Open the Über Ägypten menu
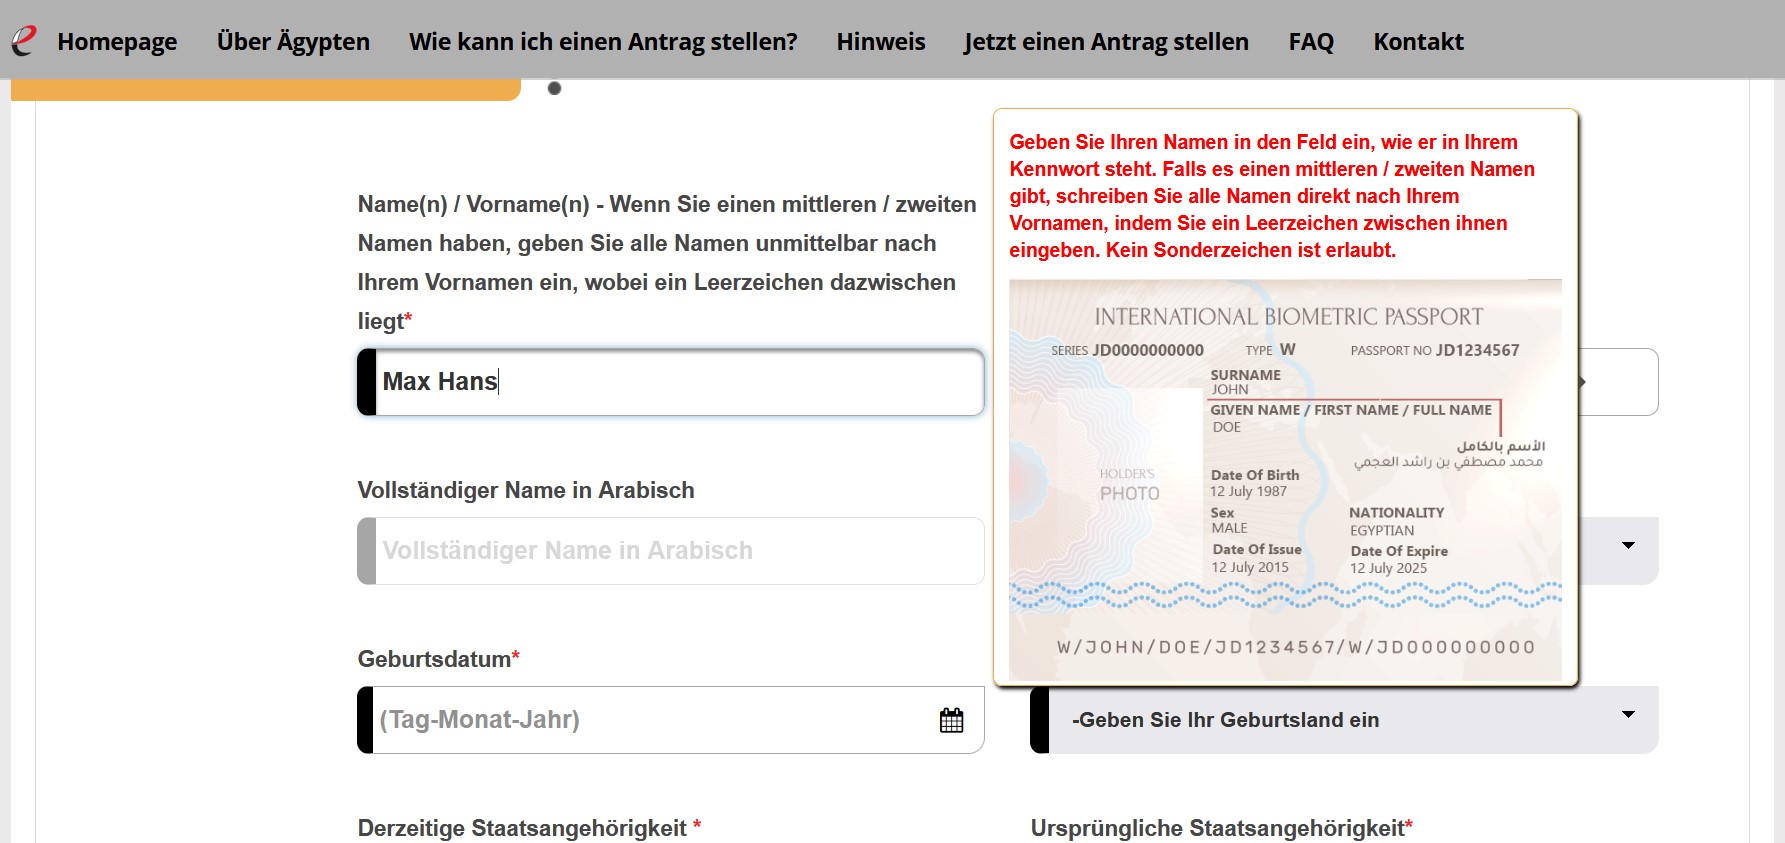The width and height of the screenshot is (1785, 843). pos(293,42)
